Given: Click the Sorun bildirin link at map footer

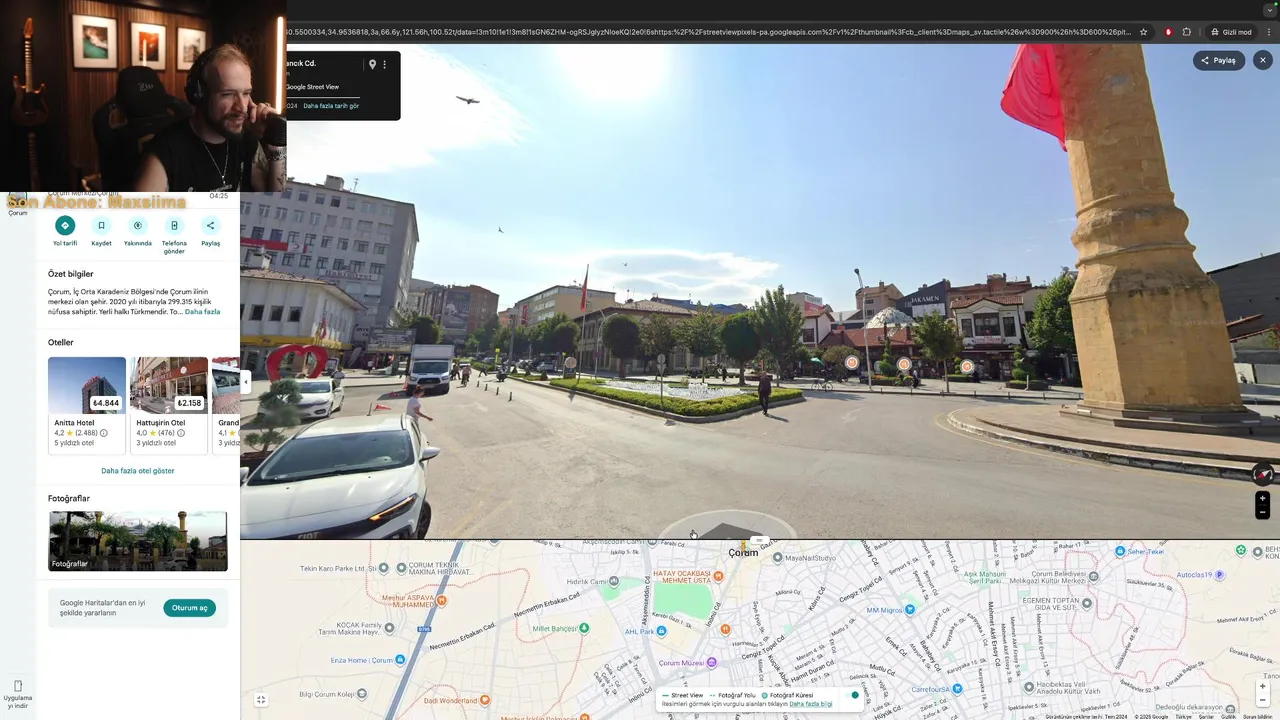Looking at the screenshot, I should point(1258,716).
